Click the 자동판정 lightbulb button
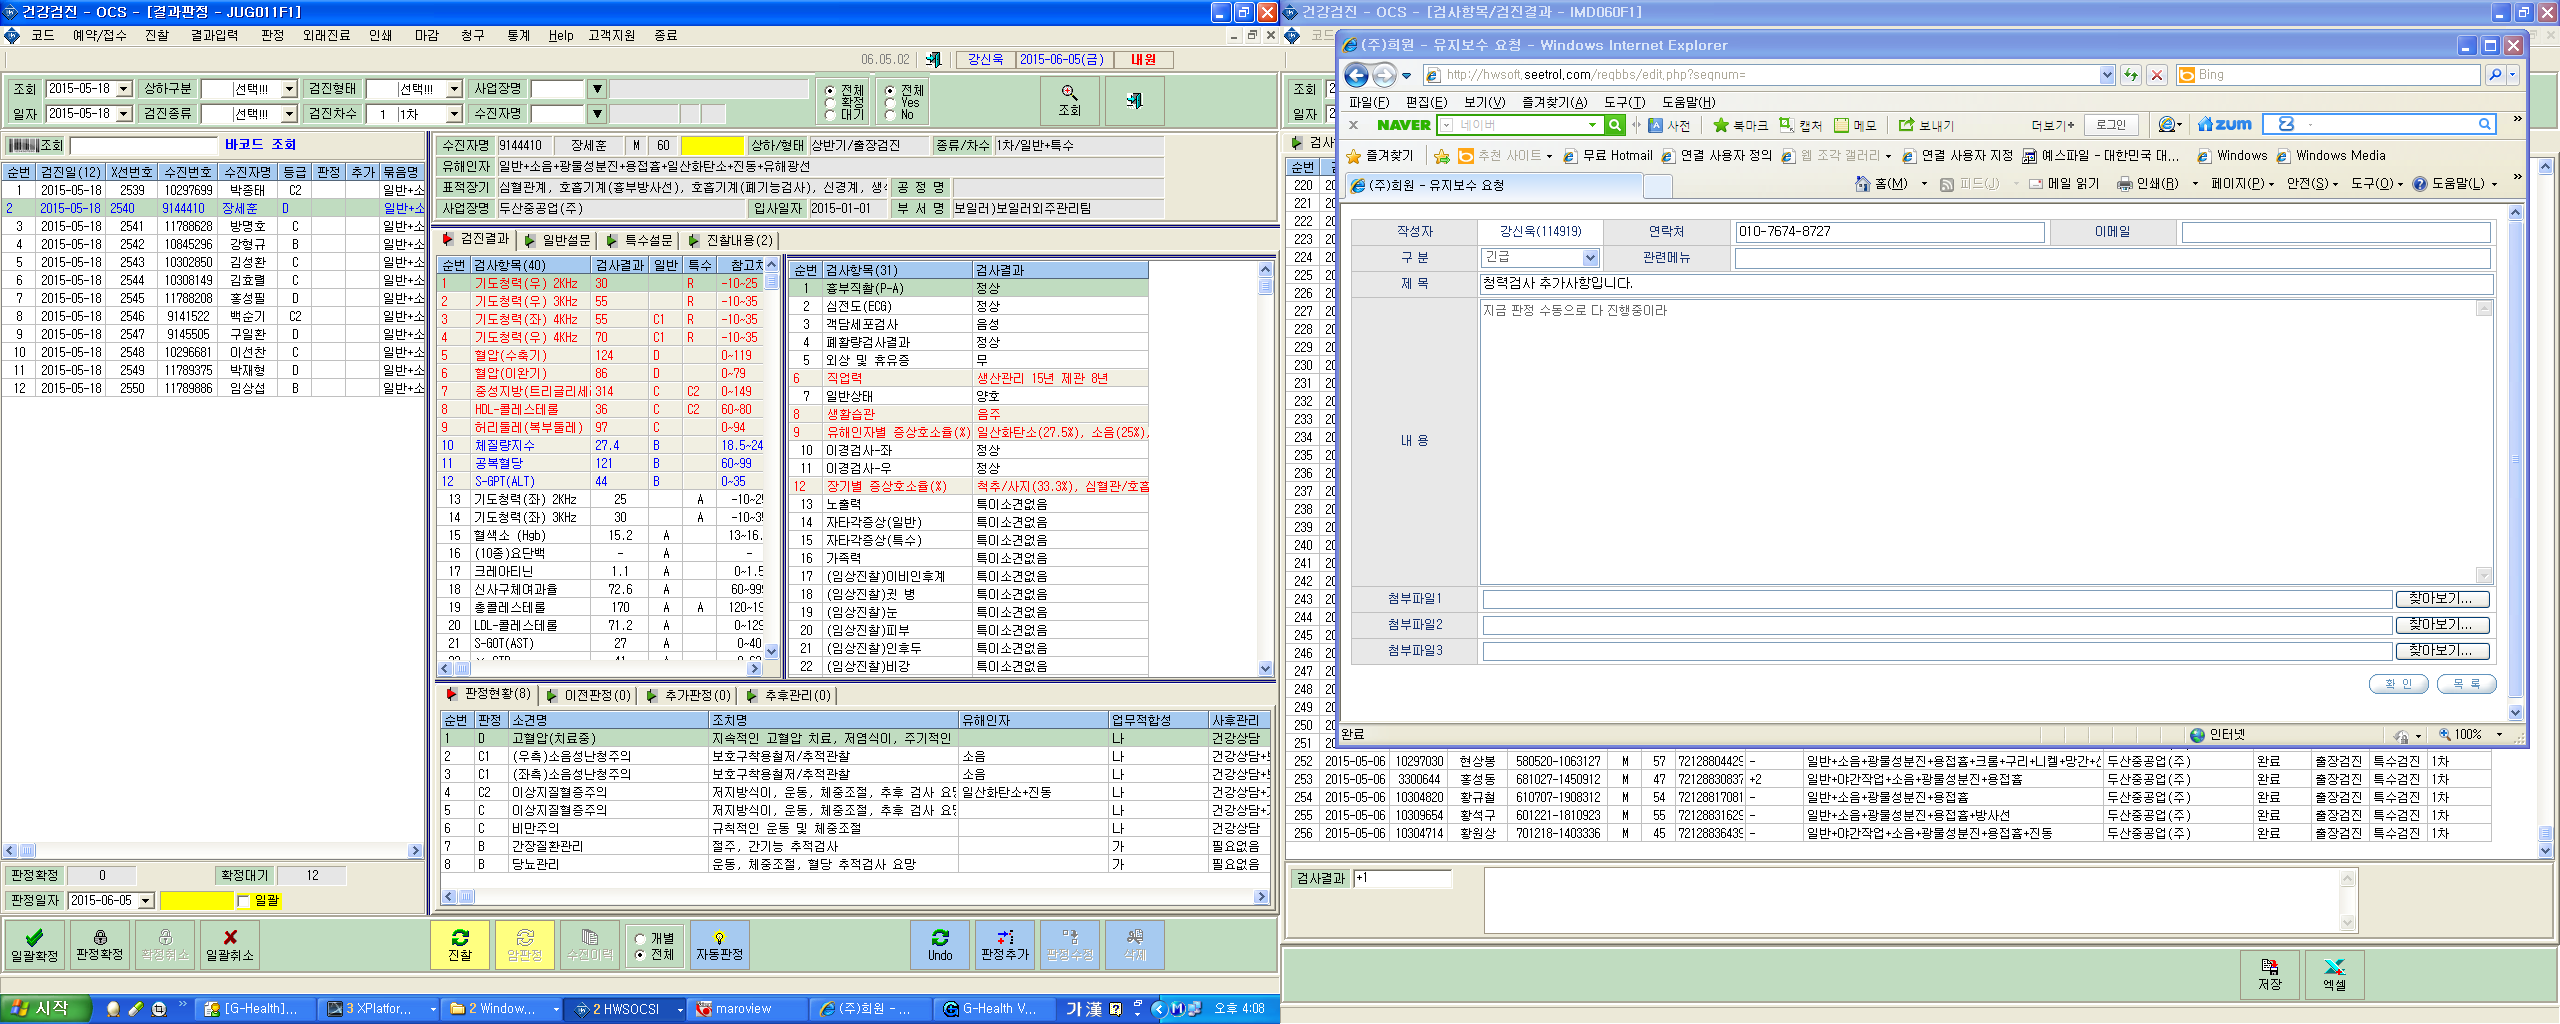This screenshot has width=2560, height=1024. pyautogui.click(x=719, y=945)
